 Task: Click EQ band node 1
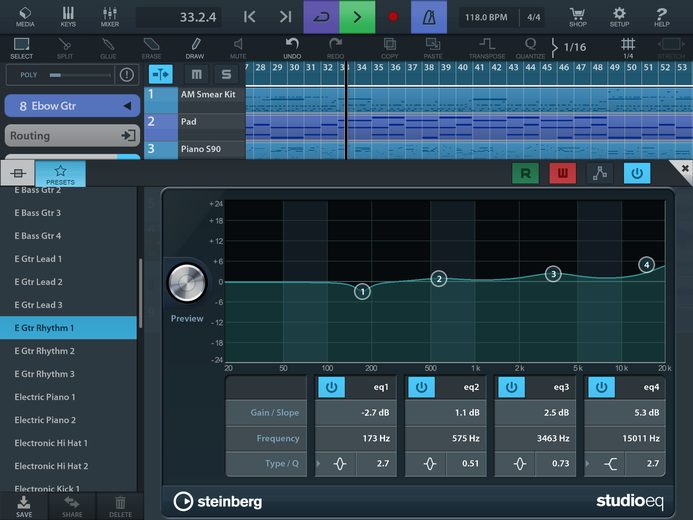pos(362,291)
